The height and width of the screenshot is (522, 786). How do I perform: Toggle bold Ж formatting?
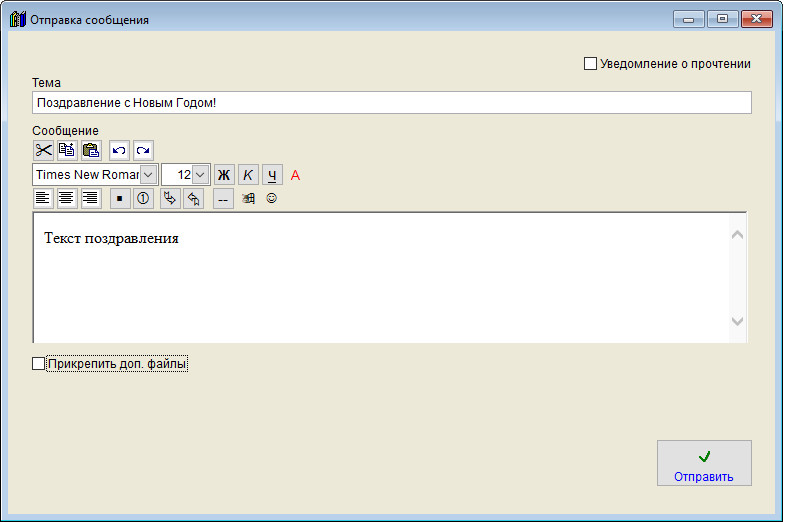pyautogui.click(x=224, y=175)
